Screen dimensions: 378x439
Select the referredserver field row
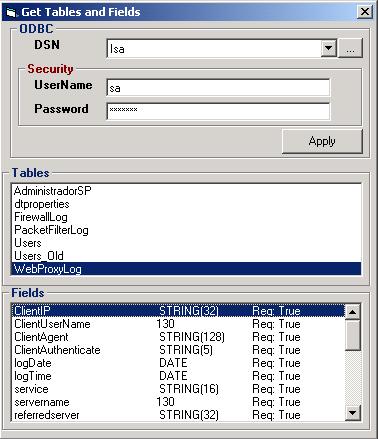178,415
